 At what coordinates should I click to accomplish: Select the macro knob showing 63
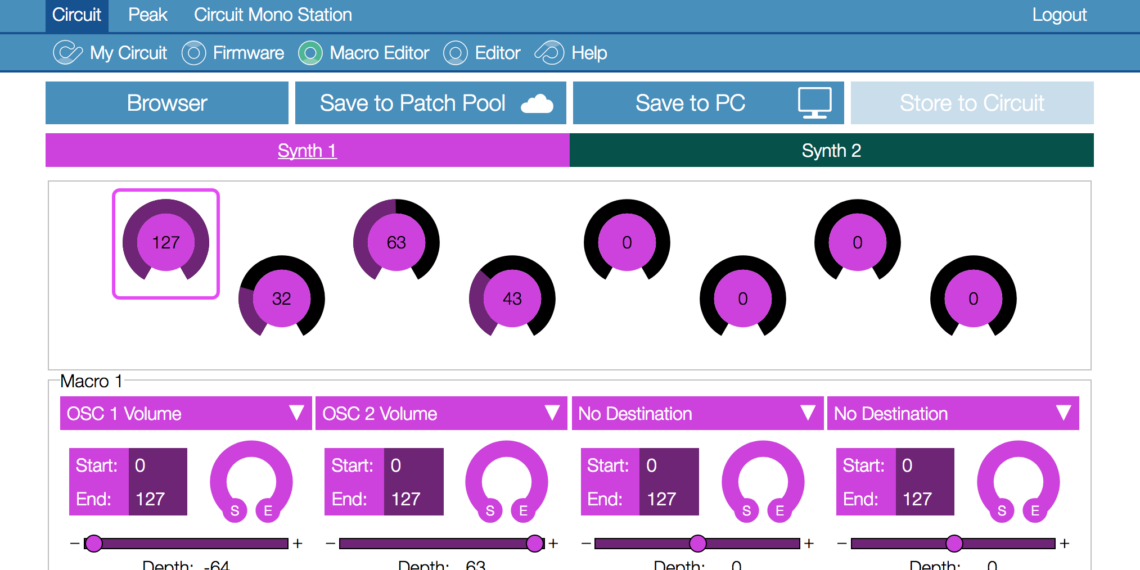click(x=396, y=242)
